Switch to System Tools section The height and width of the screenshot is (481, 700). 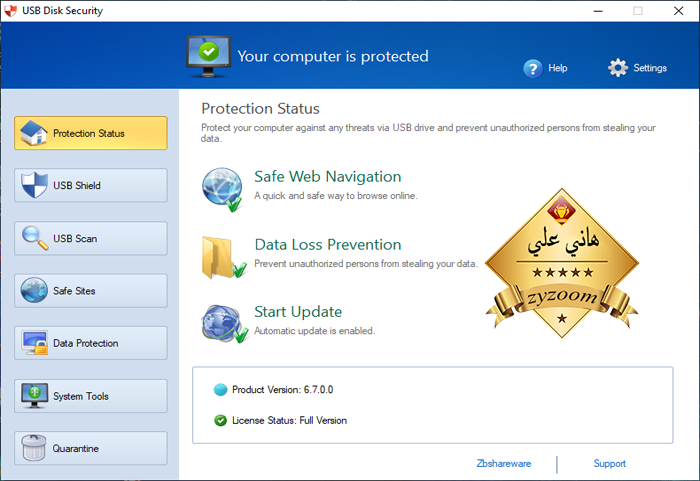click(91, 396)
